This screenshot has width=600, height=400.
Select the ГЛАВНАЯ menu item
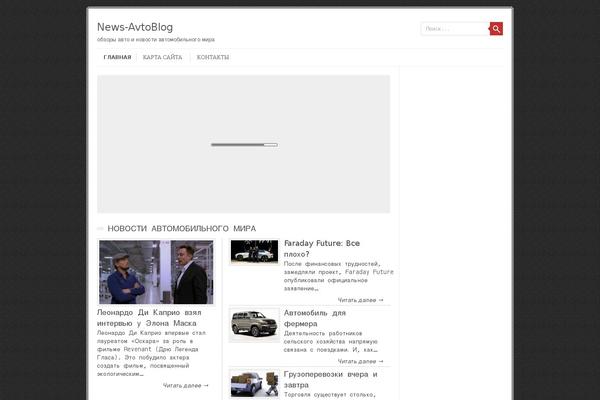[117, 57]
